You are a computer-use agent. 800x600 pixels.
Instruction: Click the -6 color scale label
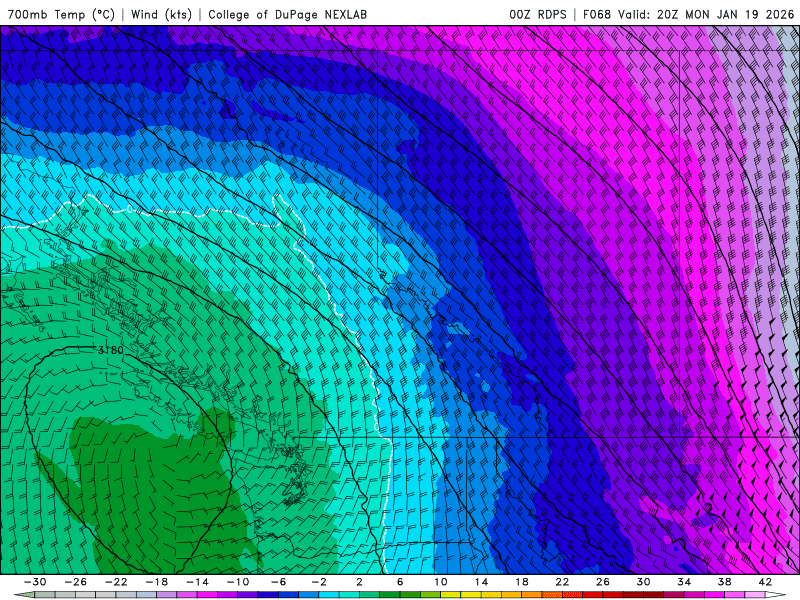[x=278, y=582]
